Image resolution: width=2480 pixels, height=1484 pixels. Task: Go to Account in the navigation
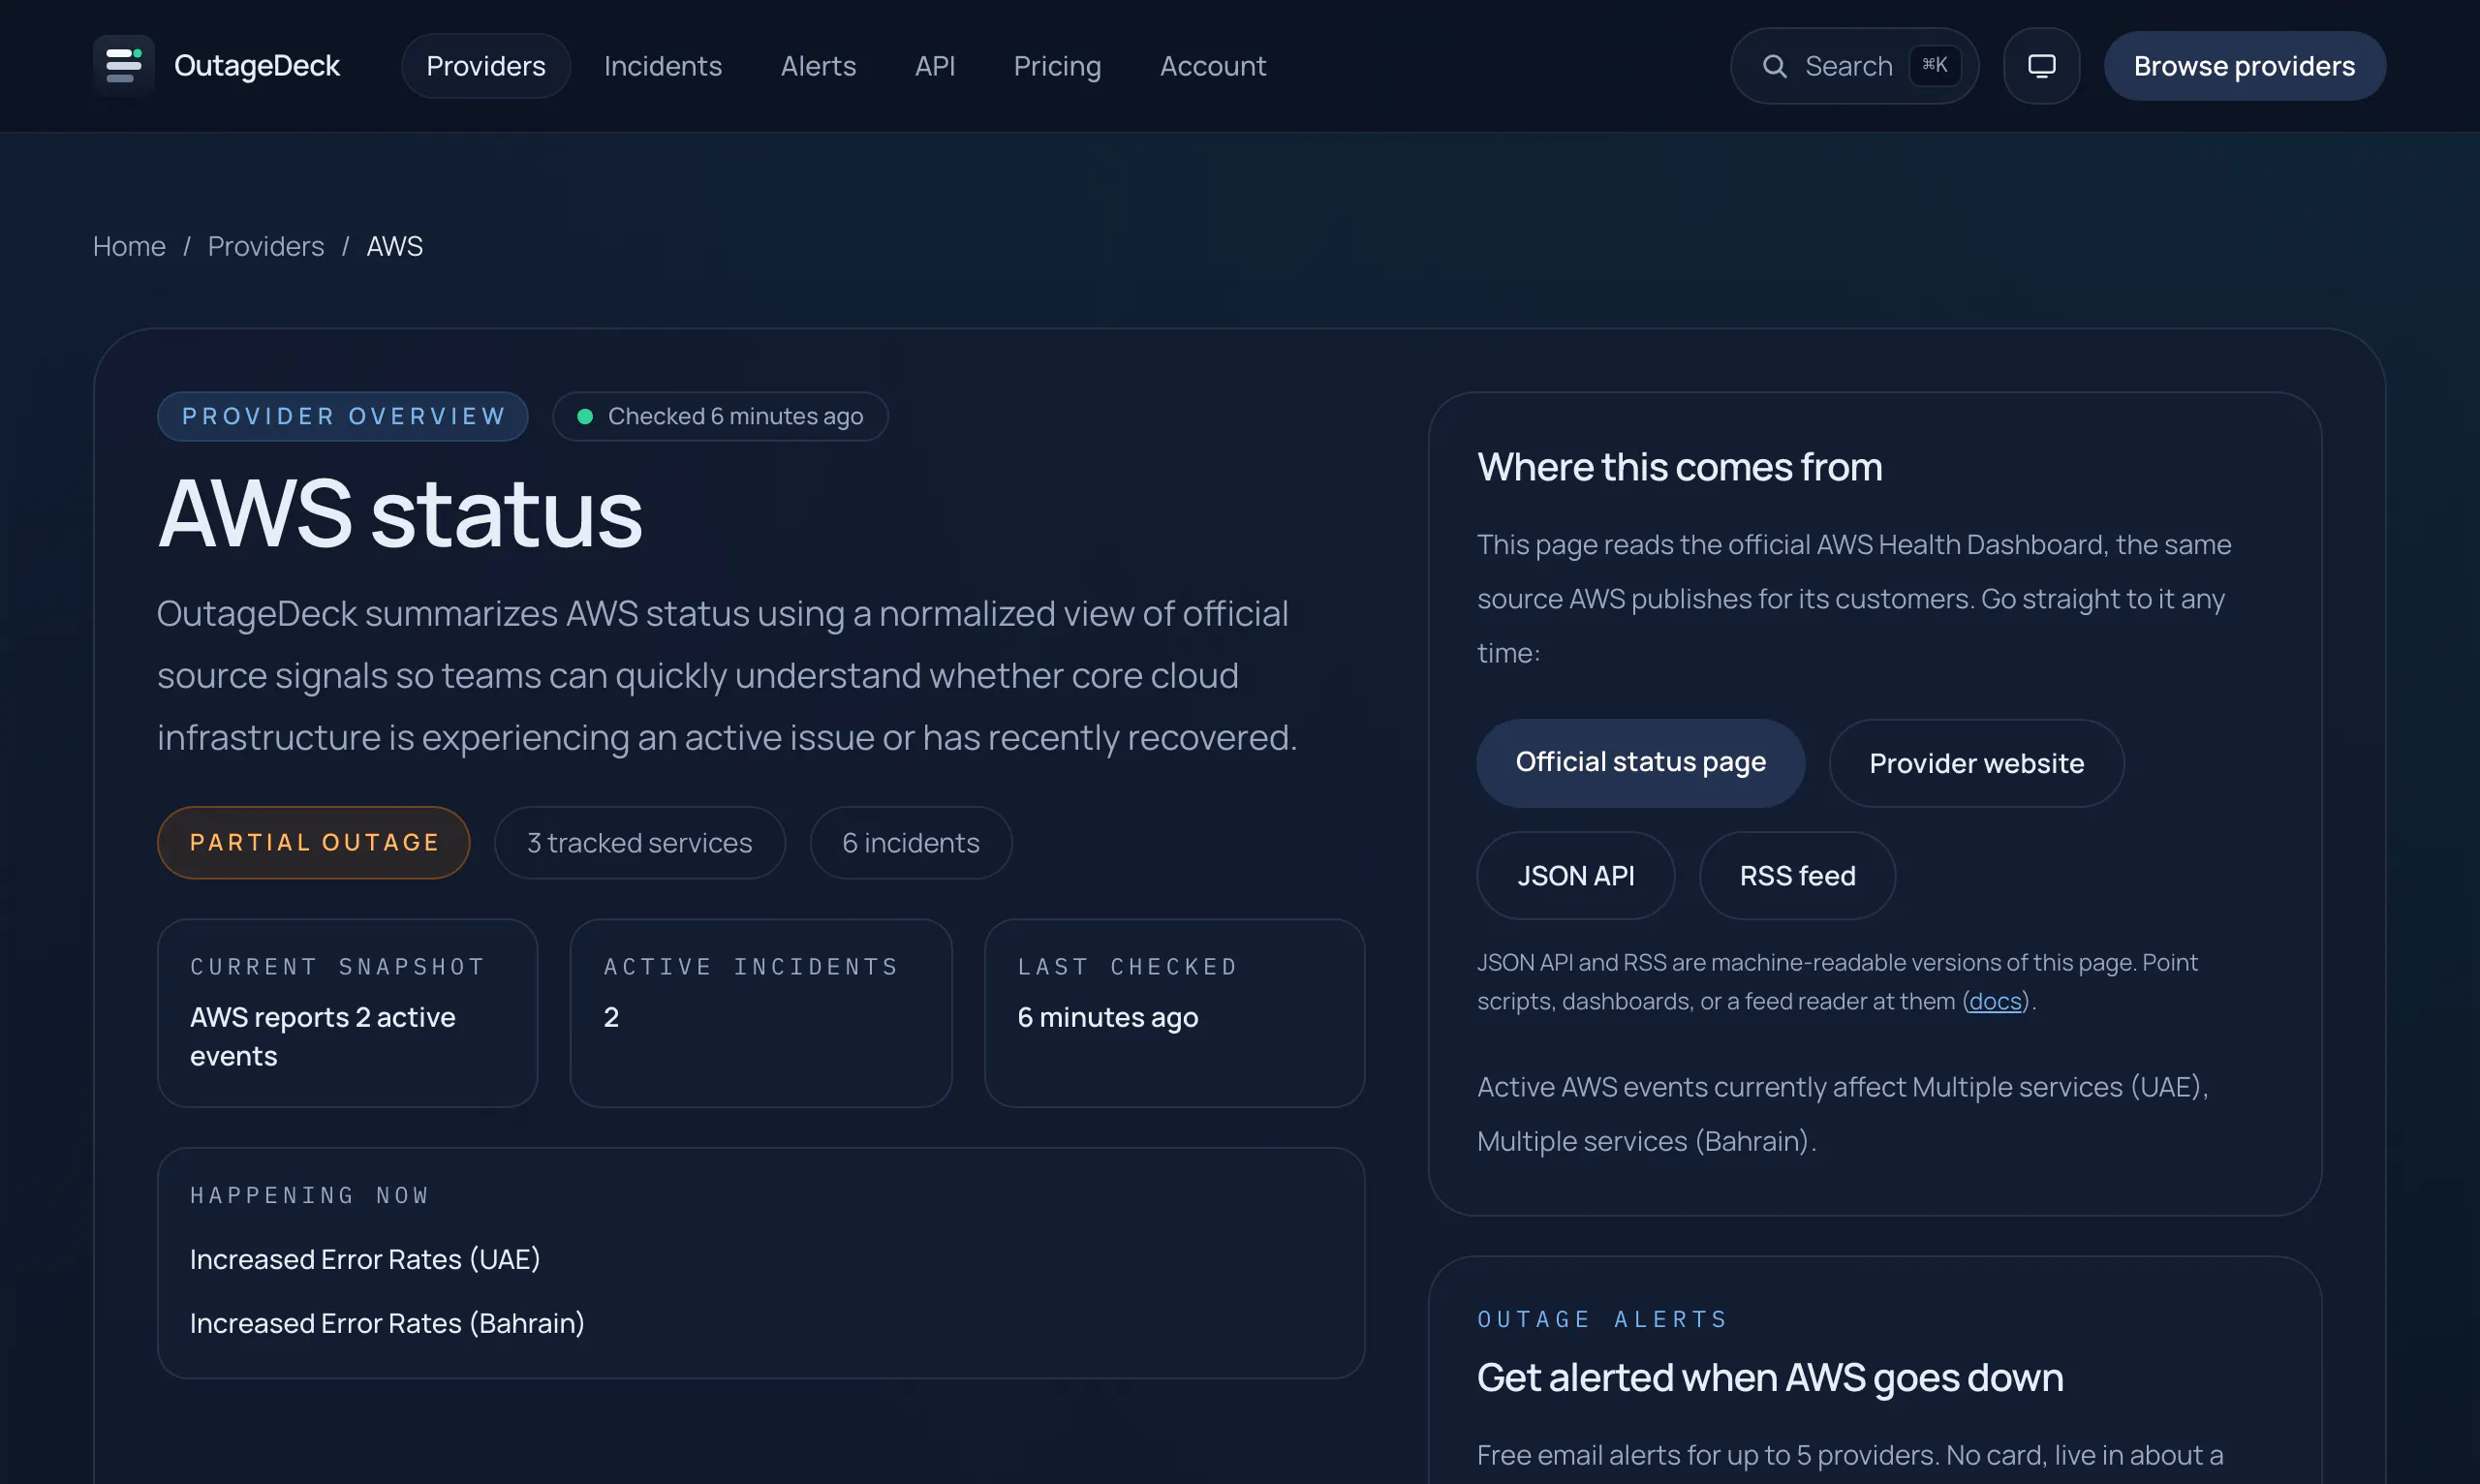(1213, 66)
